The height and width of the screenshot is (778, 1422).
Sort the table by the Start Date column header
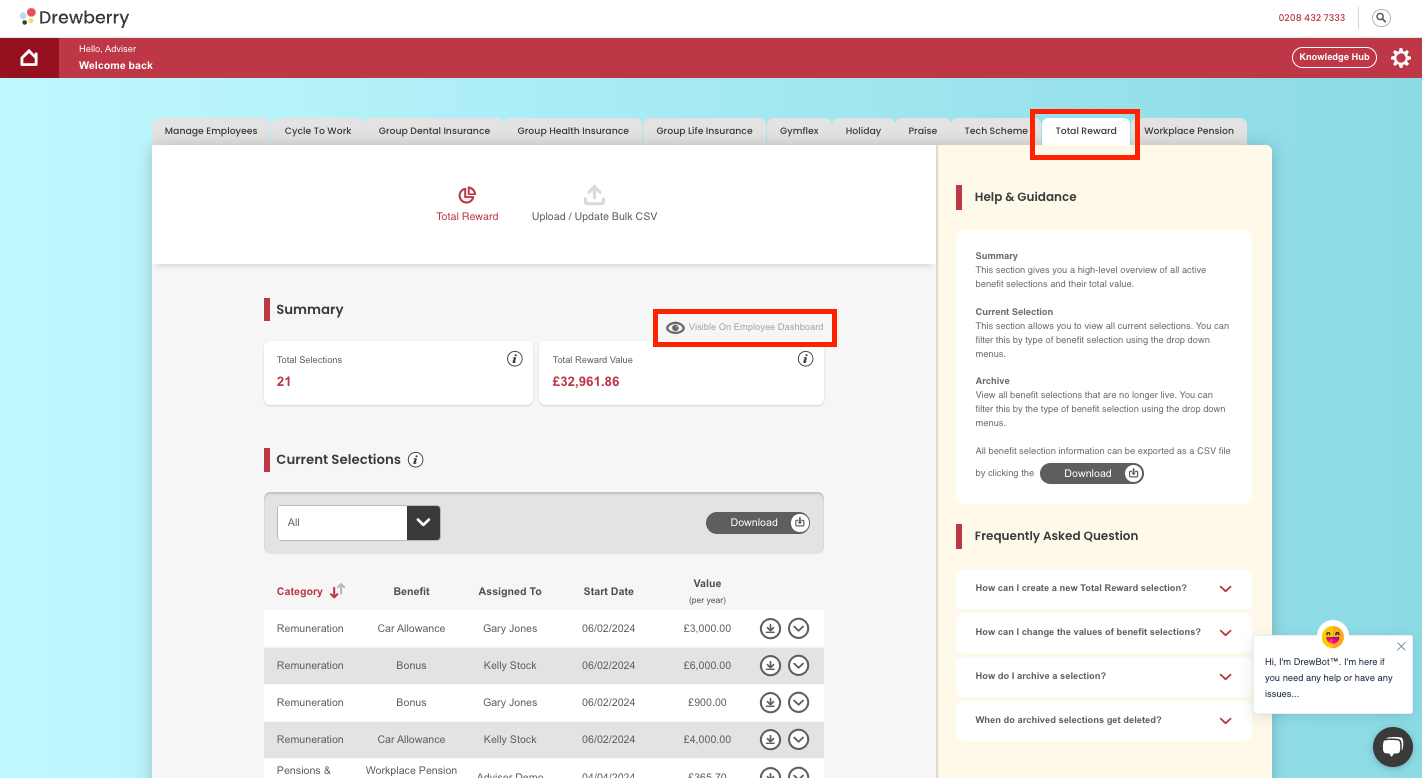tap(608, 591)
